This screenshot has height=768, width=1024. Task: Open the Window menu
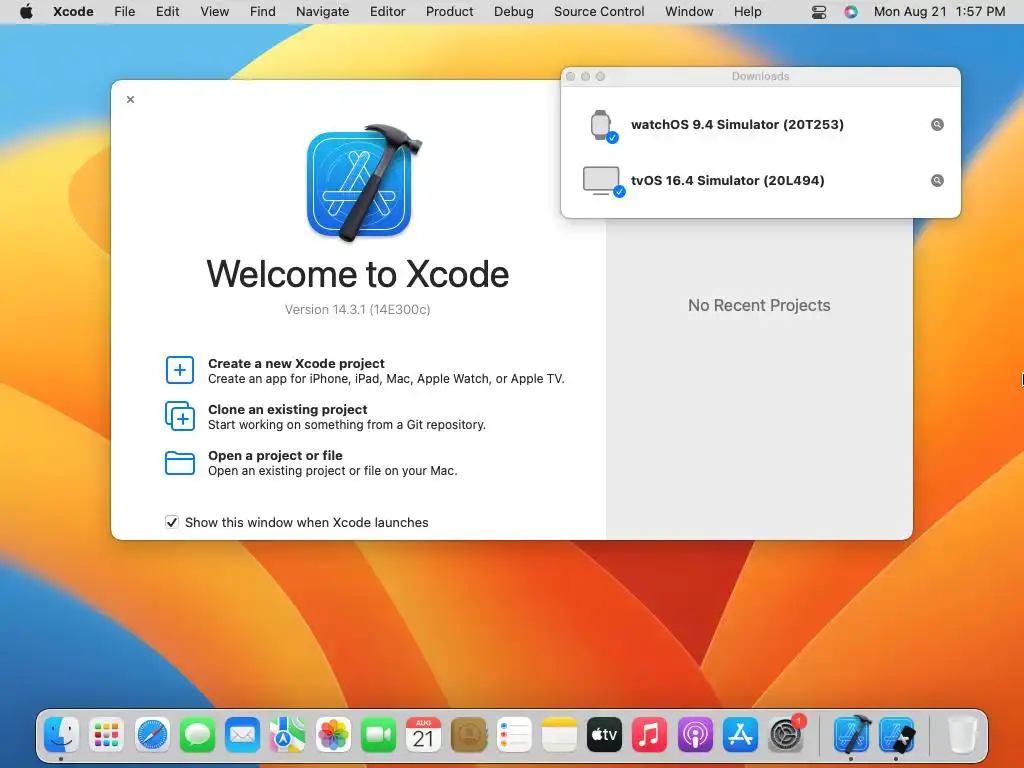[x=689, y=12]
